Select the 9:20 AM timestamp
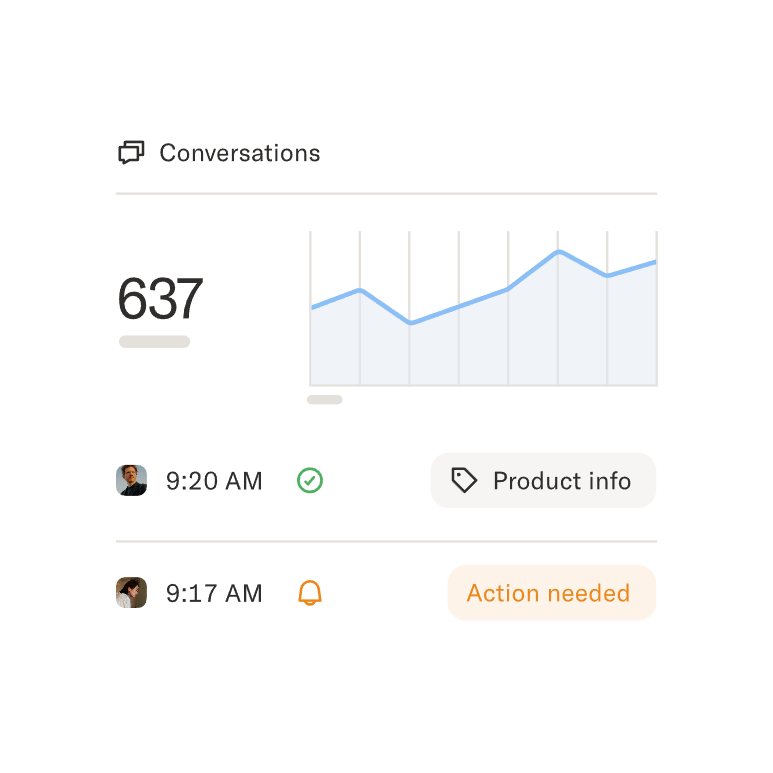The height and width of the screenshot is (773, 773). 214,481
